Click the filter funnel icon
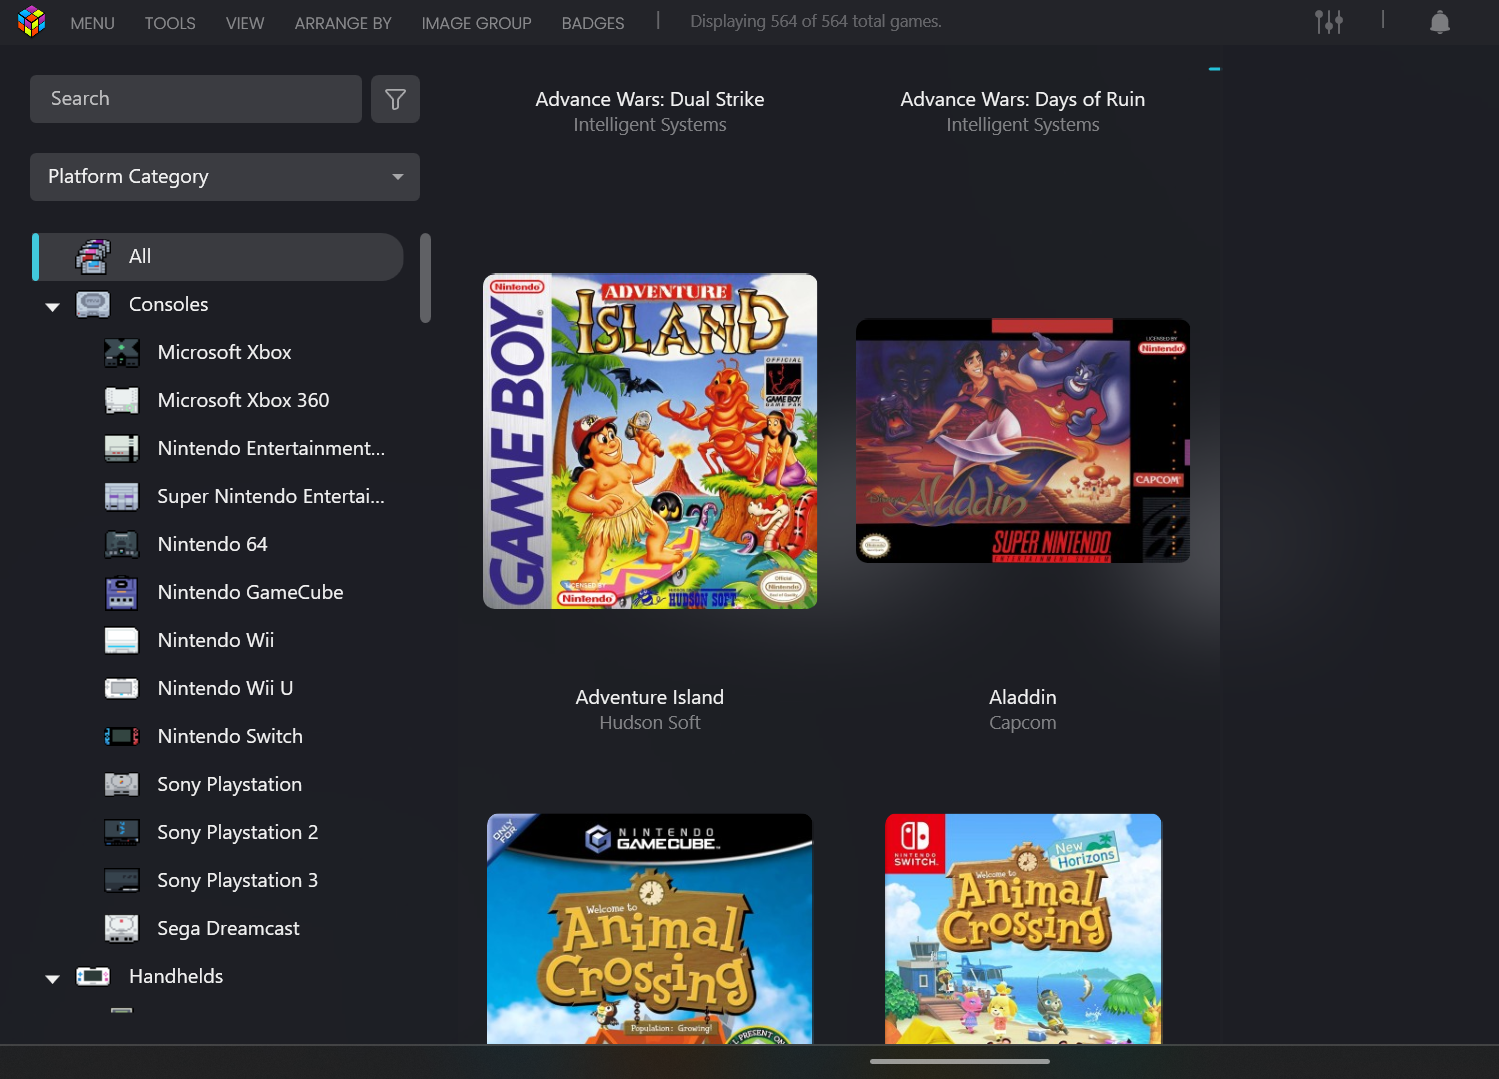The height and width of the screenshot is (1079, 1499). tap(395, 99)
